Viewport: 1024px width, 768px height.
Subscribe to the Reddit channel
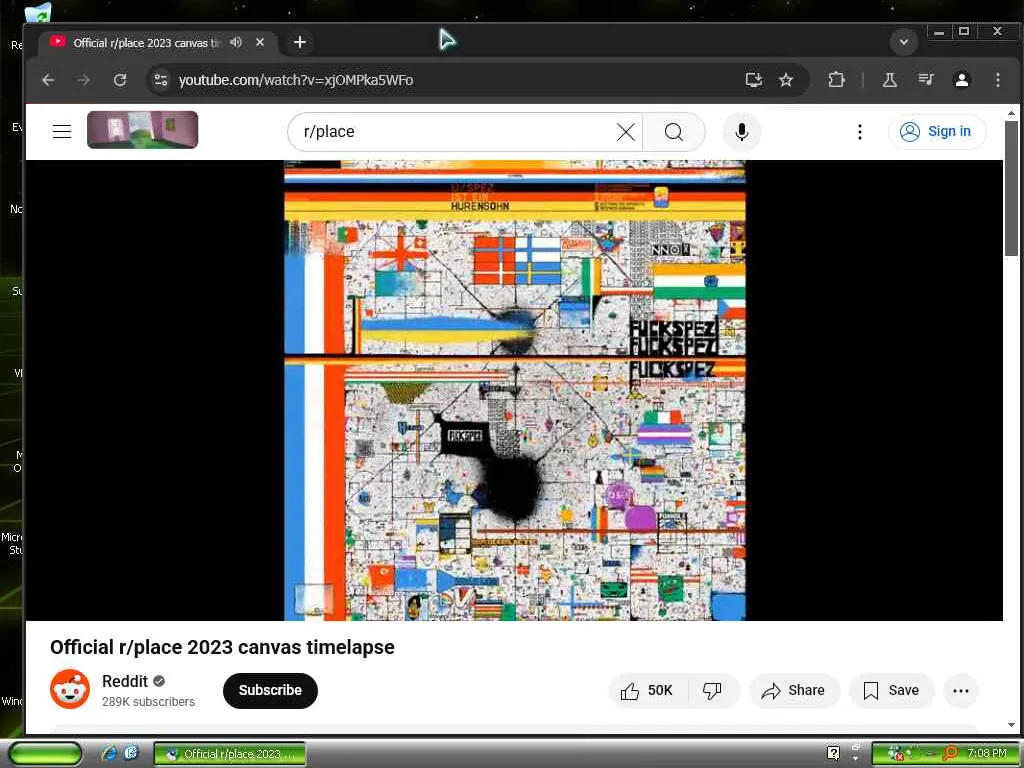pyautogui.click(x=270, y=690)
